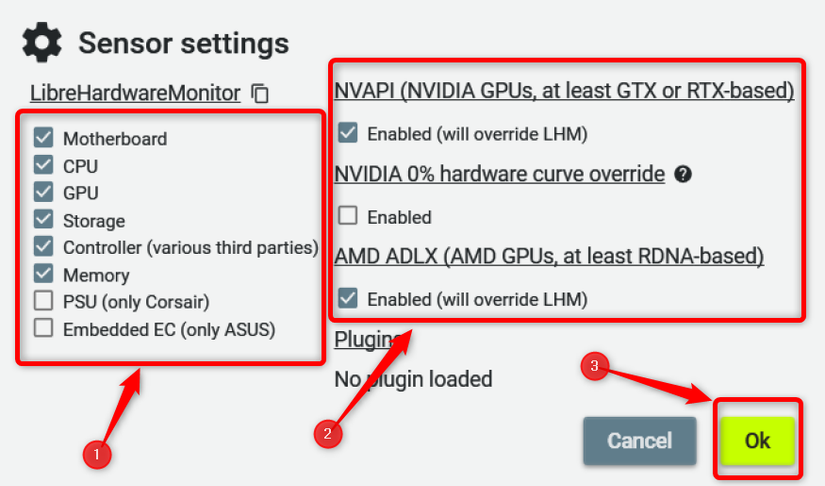Toggle Controller (various third parties) checkbox

(44, 246)
